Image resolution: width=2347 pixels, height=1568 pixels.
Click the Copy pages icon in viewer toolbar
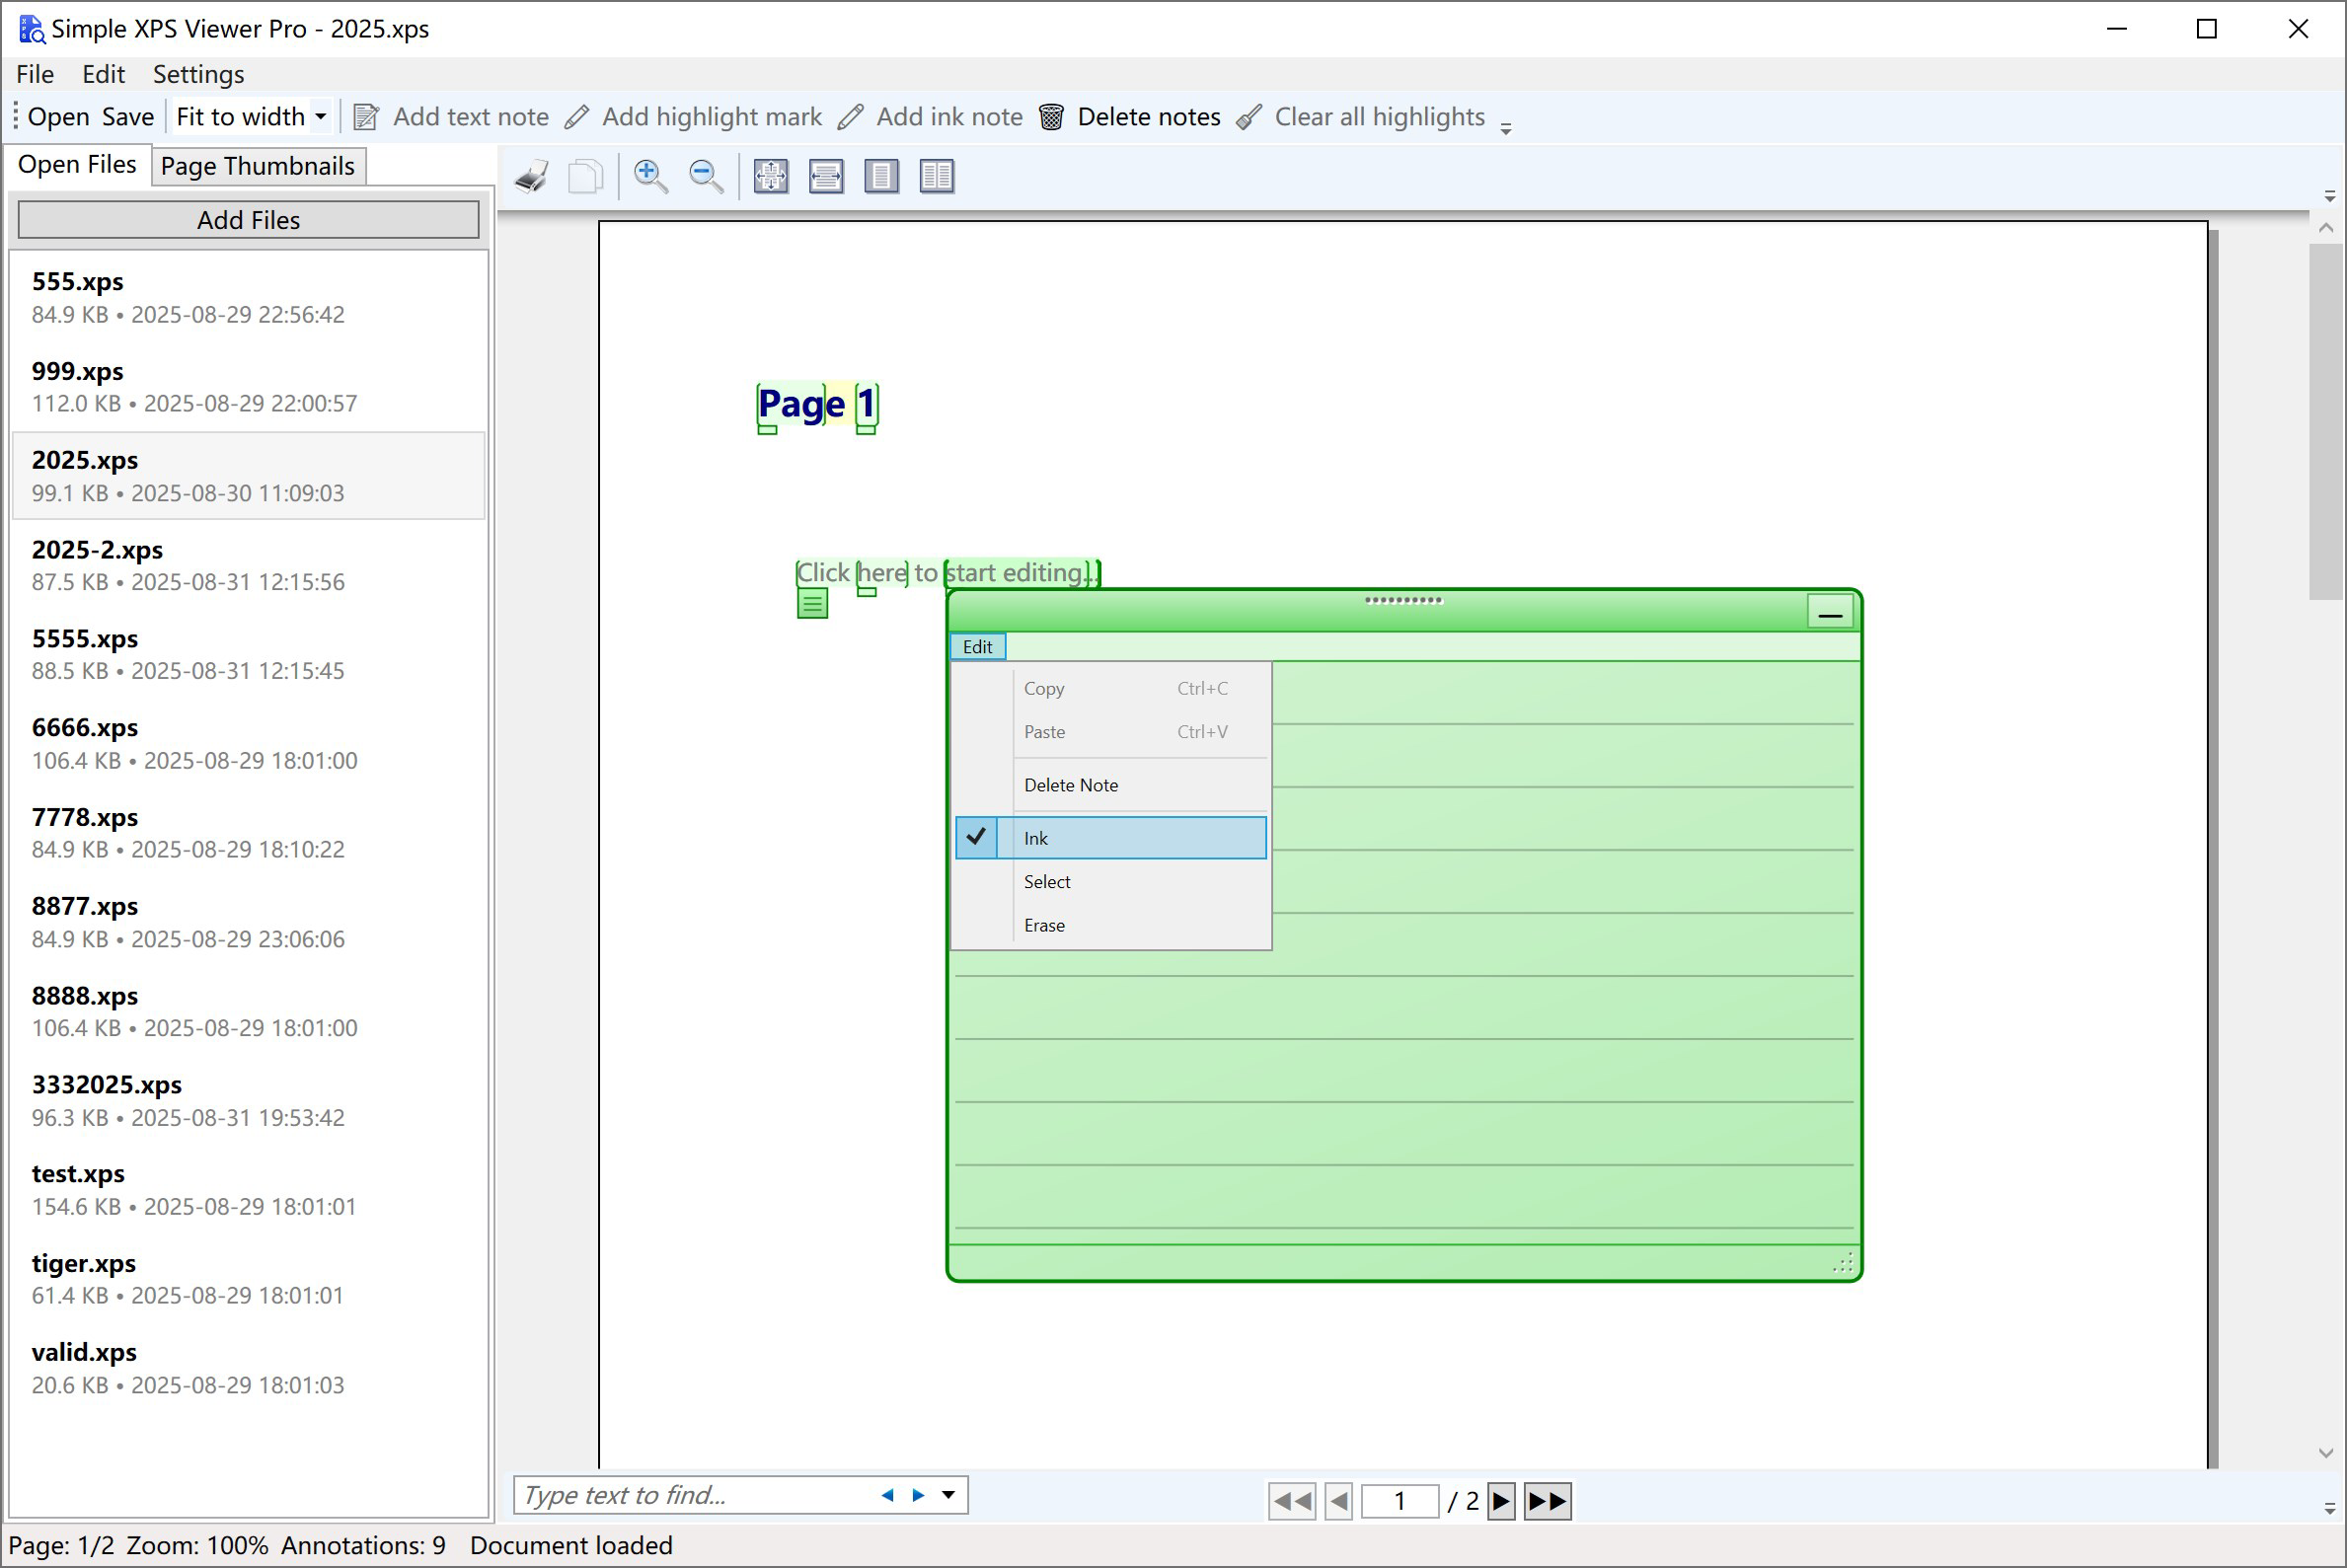585,177
